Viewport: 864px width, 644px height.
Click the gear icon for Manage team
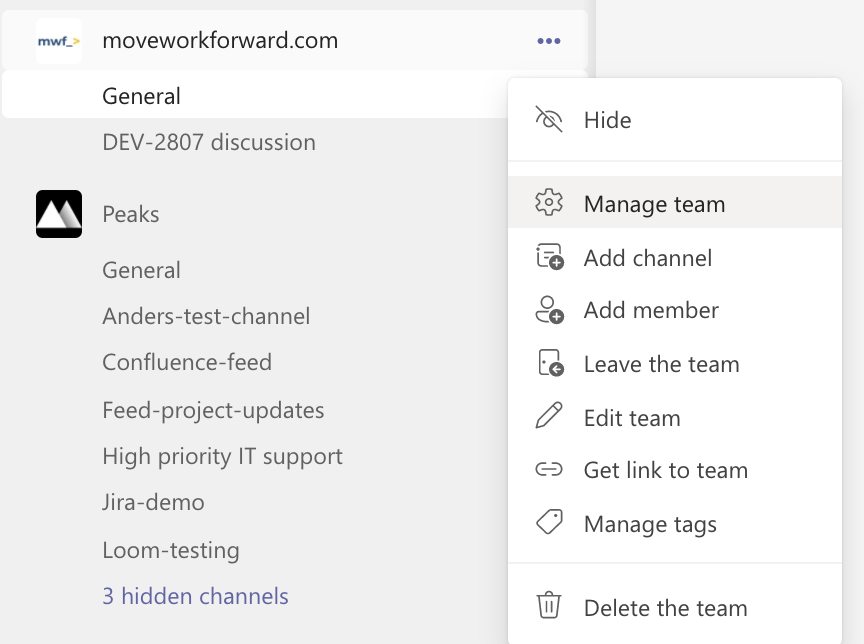(549, 204)
